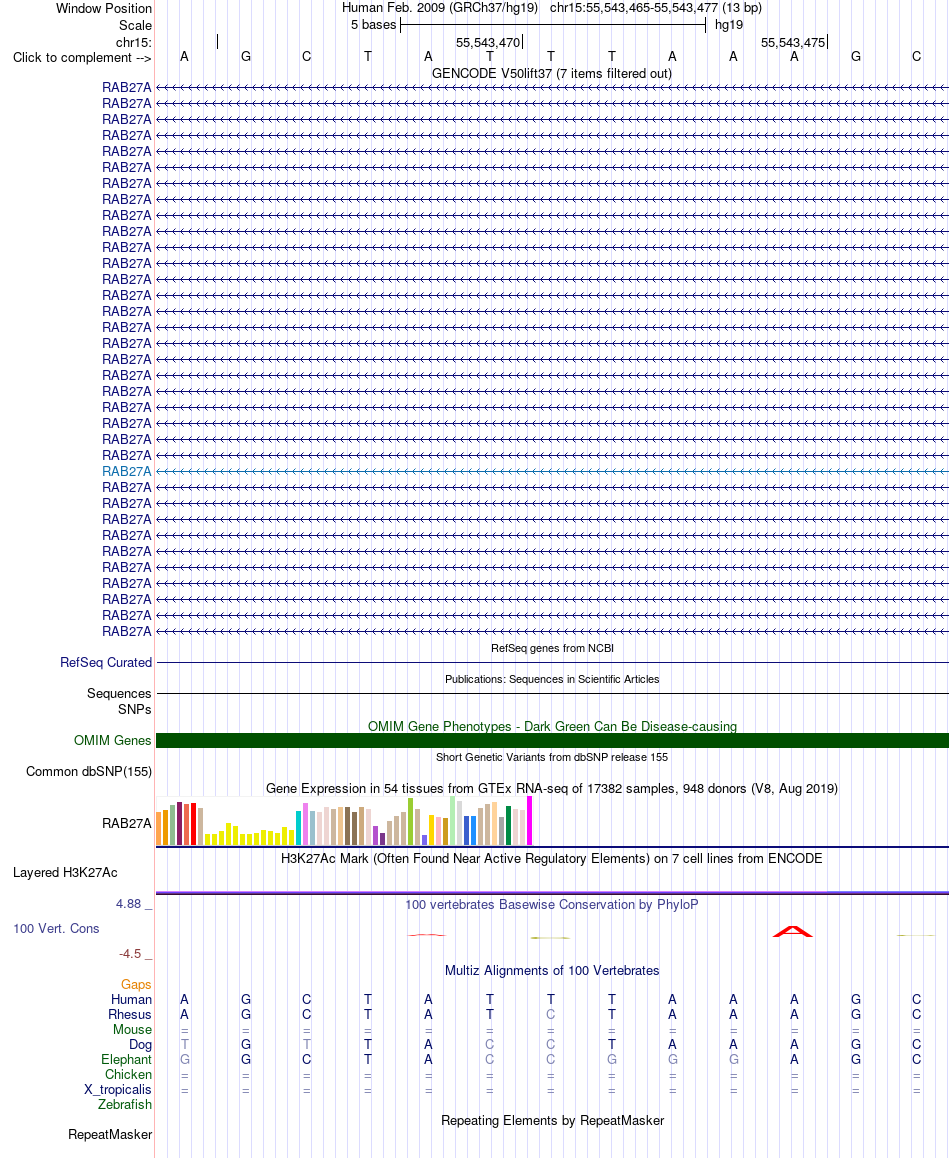950x1158 pixels.
Task: Click the 'Click to complement -->' label
Action: pos(82,58)
